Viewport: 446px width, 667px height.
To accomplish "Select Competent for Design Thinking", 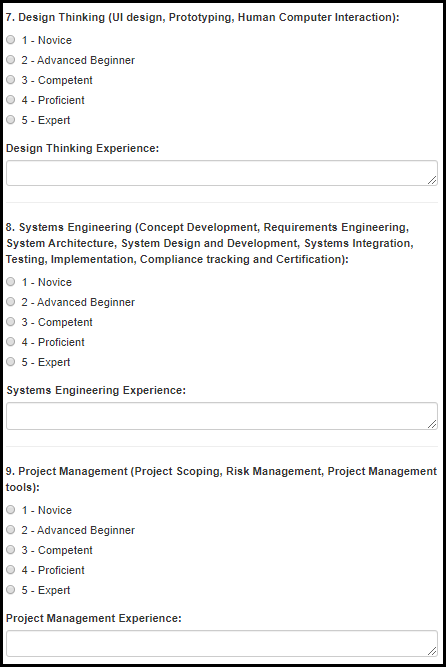I will click(11, 80).
